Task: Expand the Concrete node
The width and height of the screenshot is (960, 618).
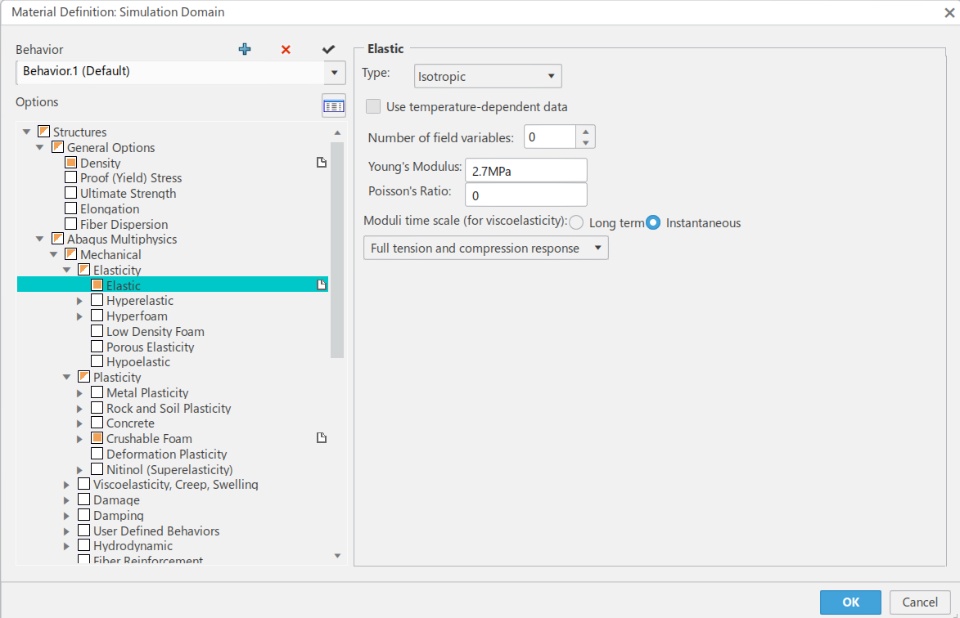Action: 80,423
